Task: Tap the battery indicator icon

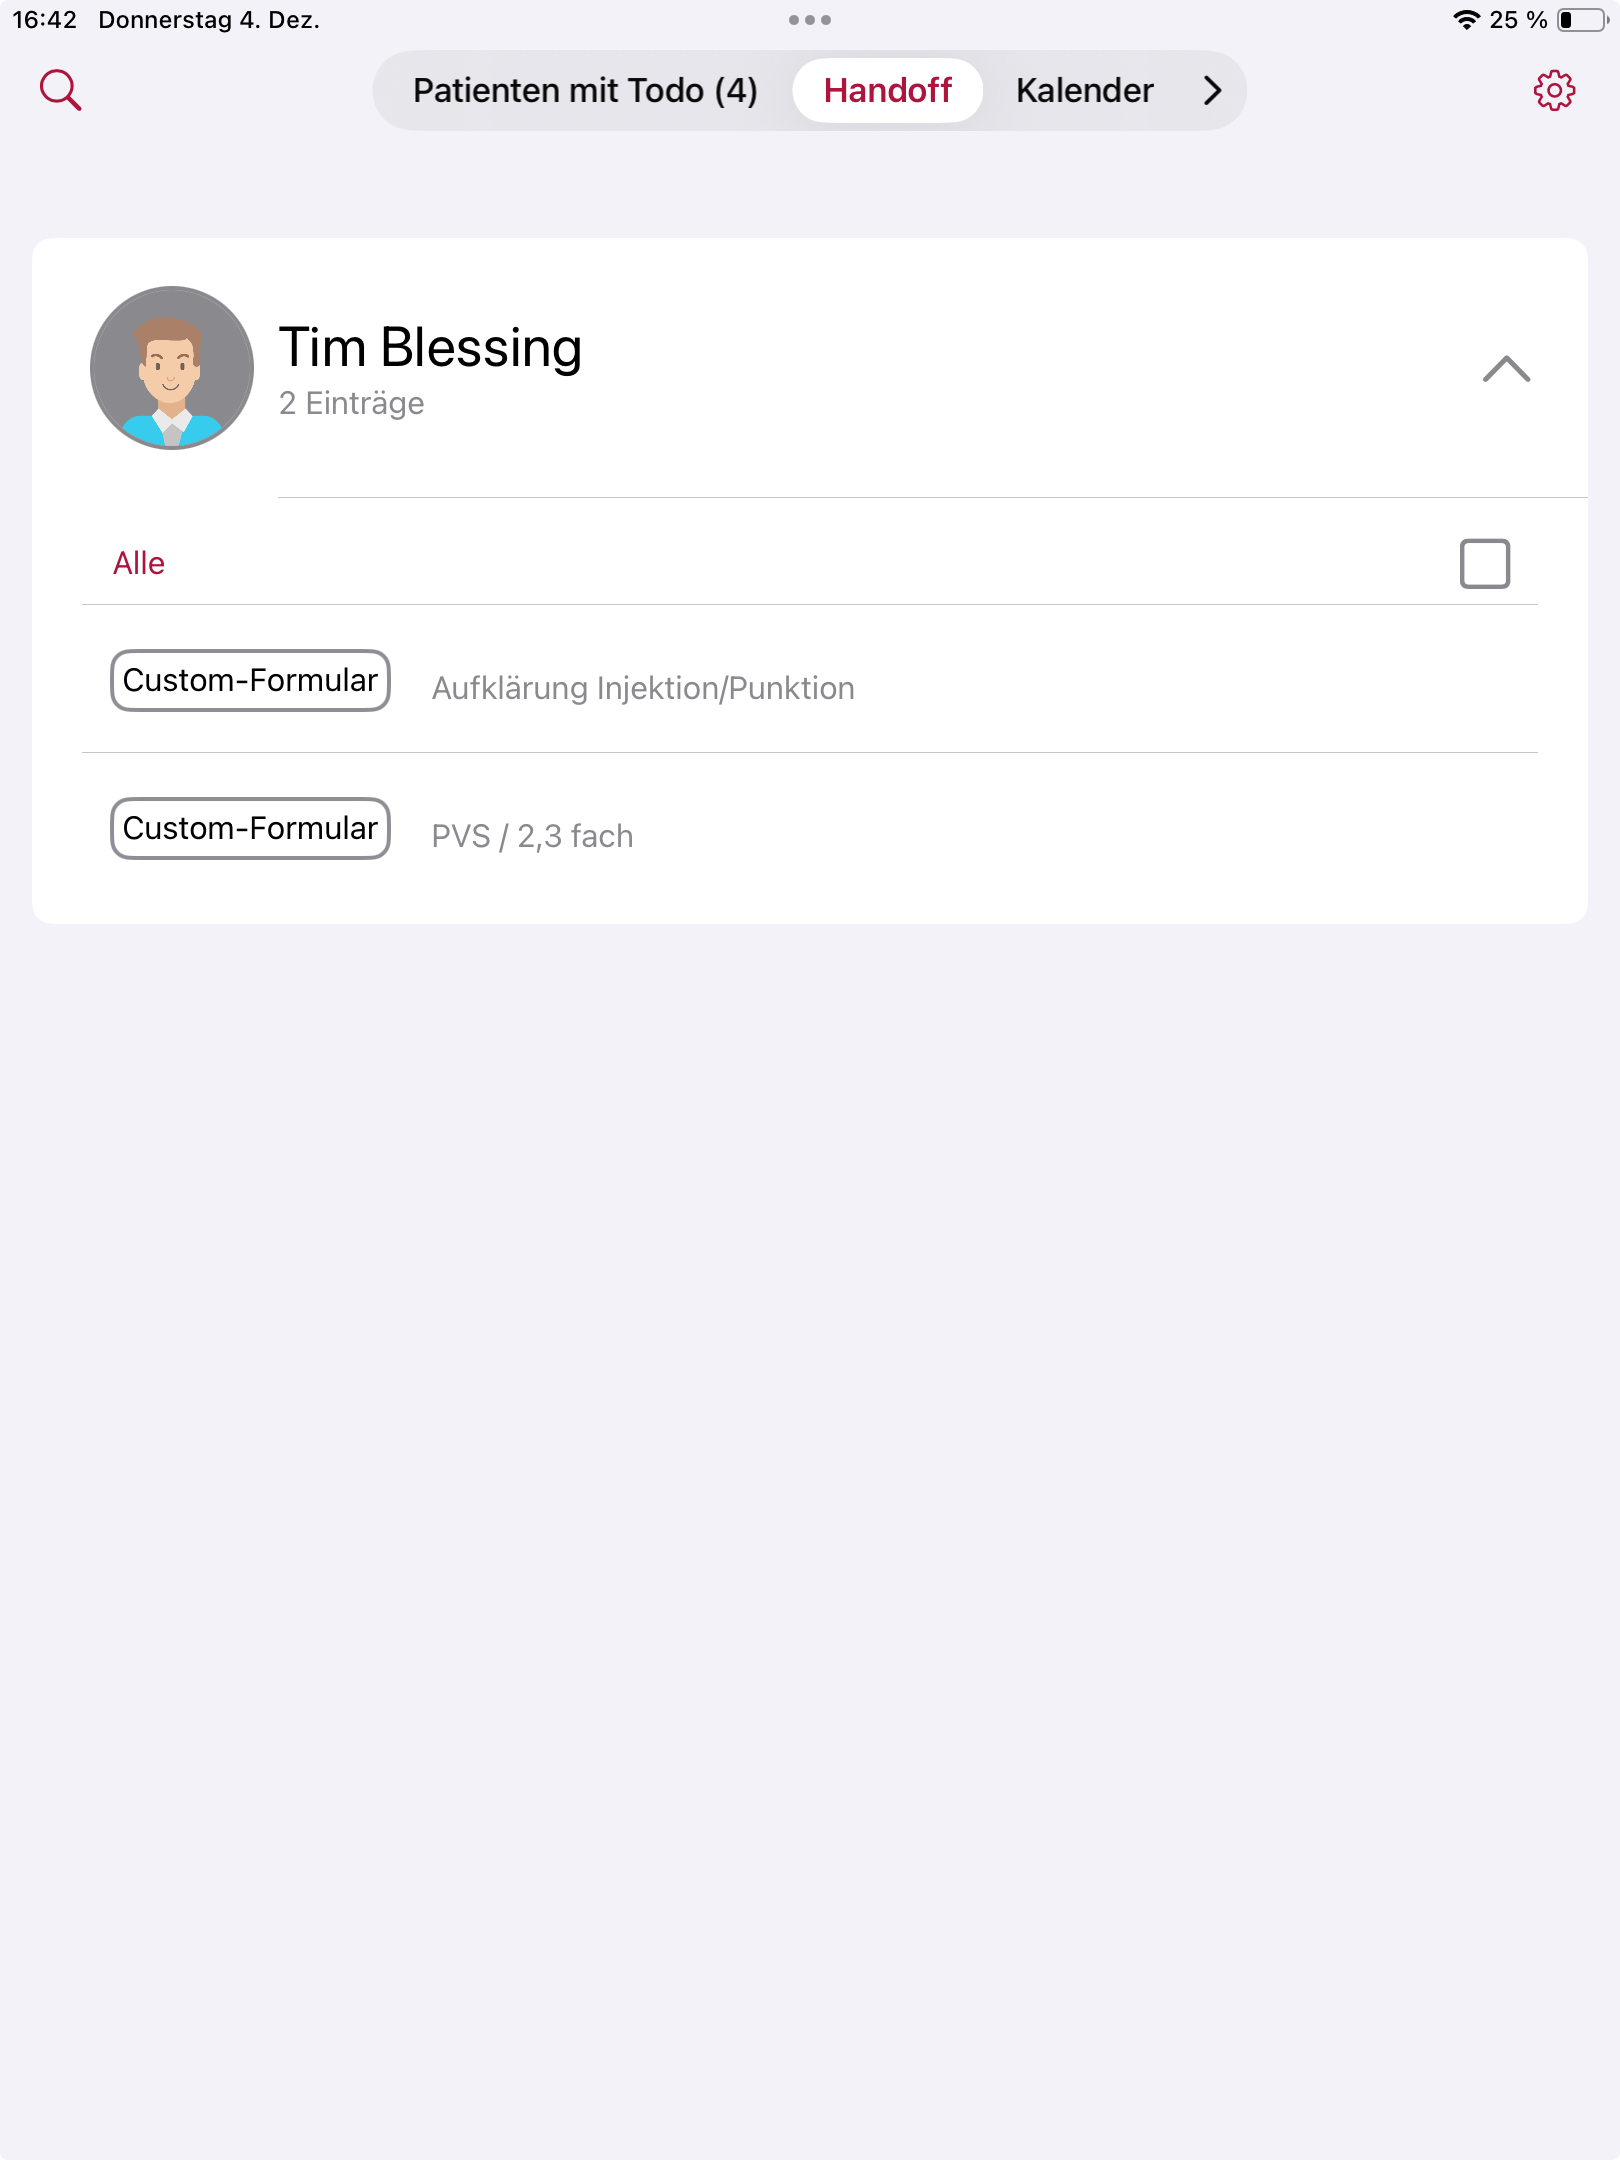Action: pyautogui.click(x=1583, y=20)
